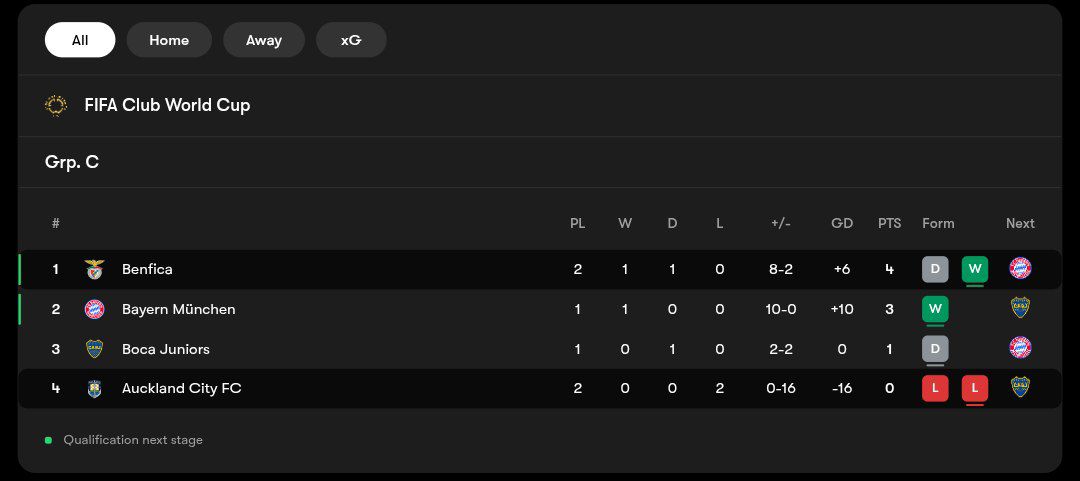Switch to the Home standings tab
Screen dimensions: 1080x481
tap(169, 40)
